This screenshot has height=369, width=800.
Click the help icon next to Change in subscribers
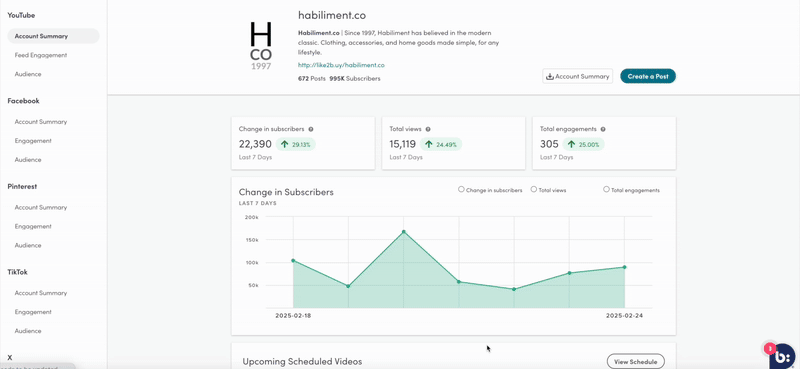point(311,130)
